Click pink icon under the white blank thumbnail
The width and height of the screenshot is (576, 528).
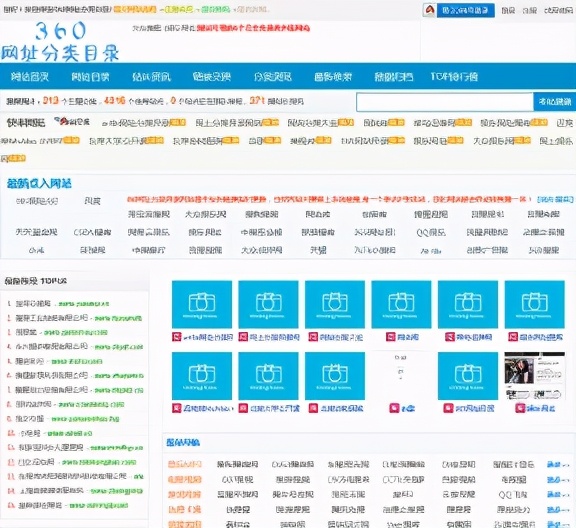click(394, 408)
